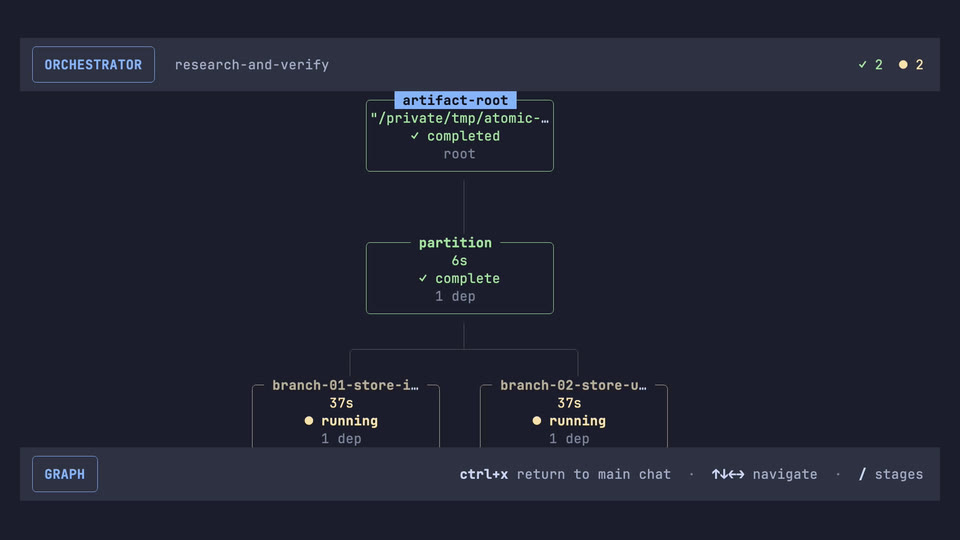Click the slash stages hint
The image size is (960, 540).
(x=891, y=474)
